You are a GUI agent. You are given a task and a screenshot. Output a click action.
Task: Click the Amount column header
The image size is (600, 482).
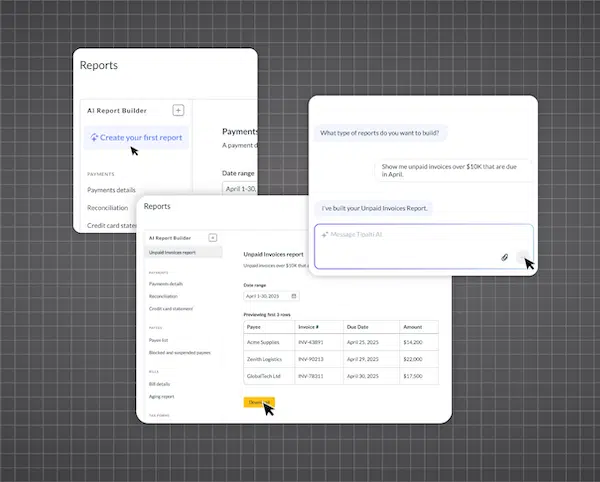click(414, 326)
